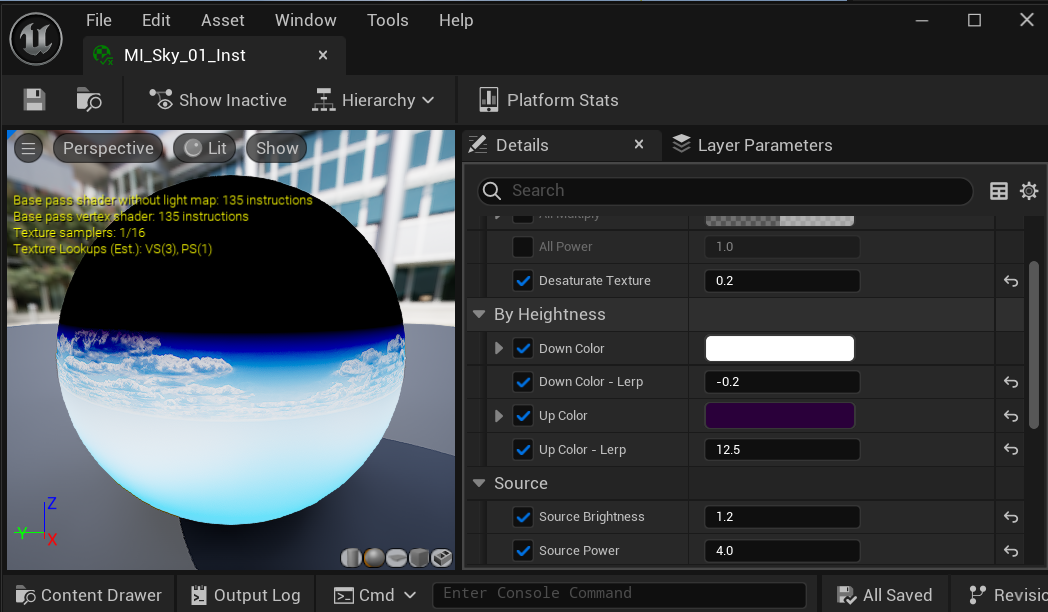Image resolution: width=1048 pixels, height=612 pixels.
Task: Select the Details tab
Action: click(521, 145)
